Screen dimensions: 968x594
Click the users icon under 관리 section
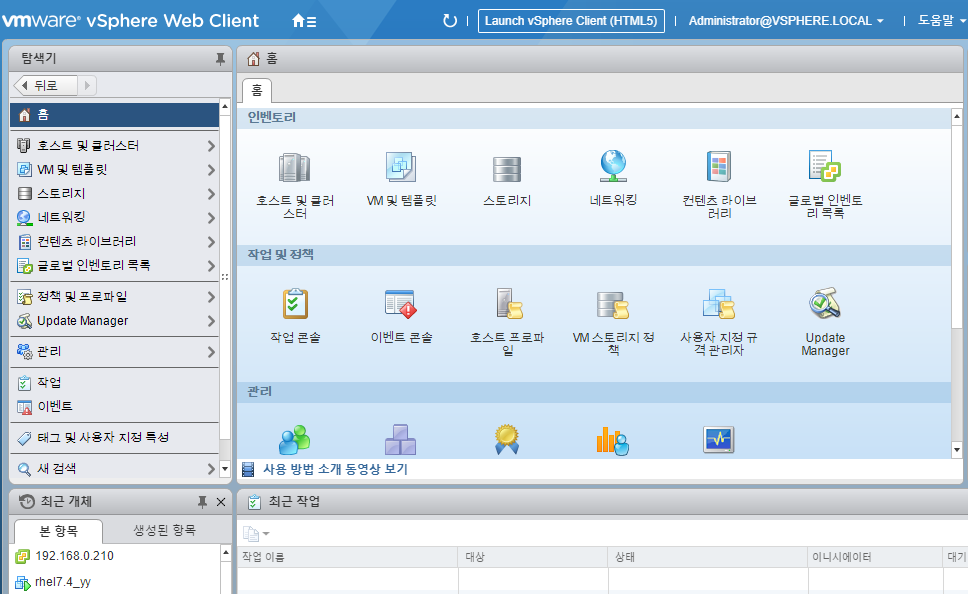[x=294, y=440]
